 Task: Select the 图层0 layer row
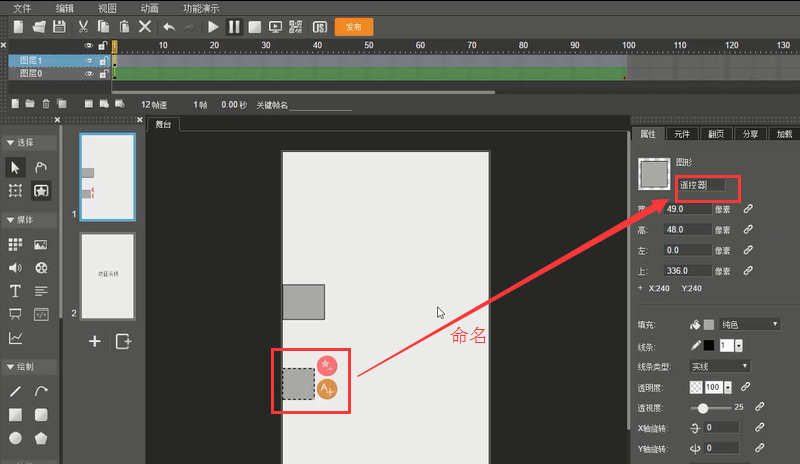click(60, 74)
